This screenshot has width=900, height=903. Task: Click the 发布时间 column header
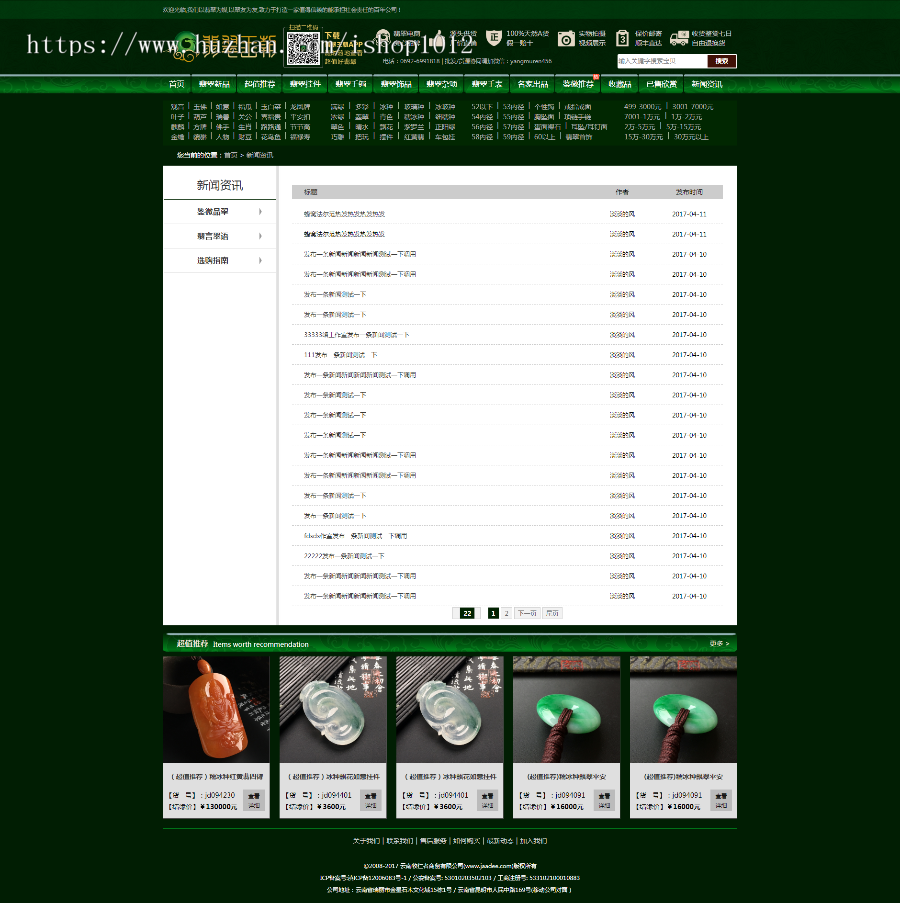point(689,192)
